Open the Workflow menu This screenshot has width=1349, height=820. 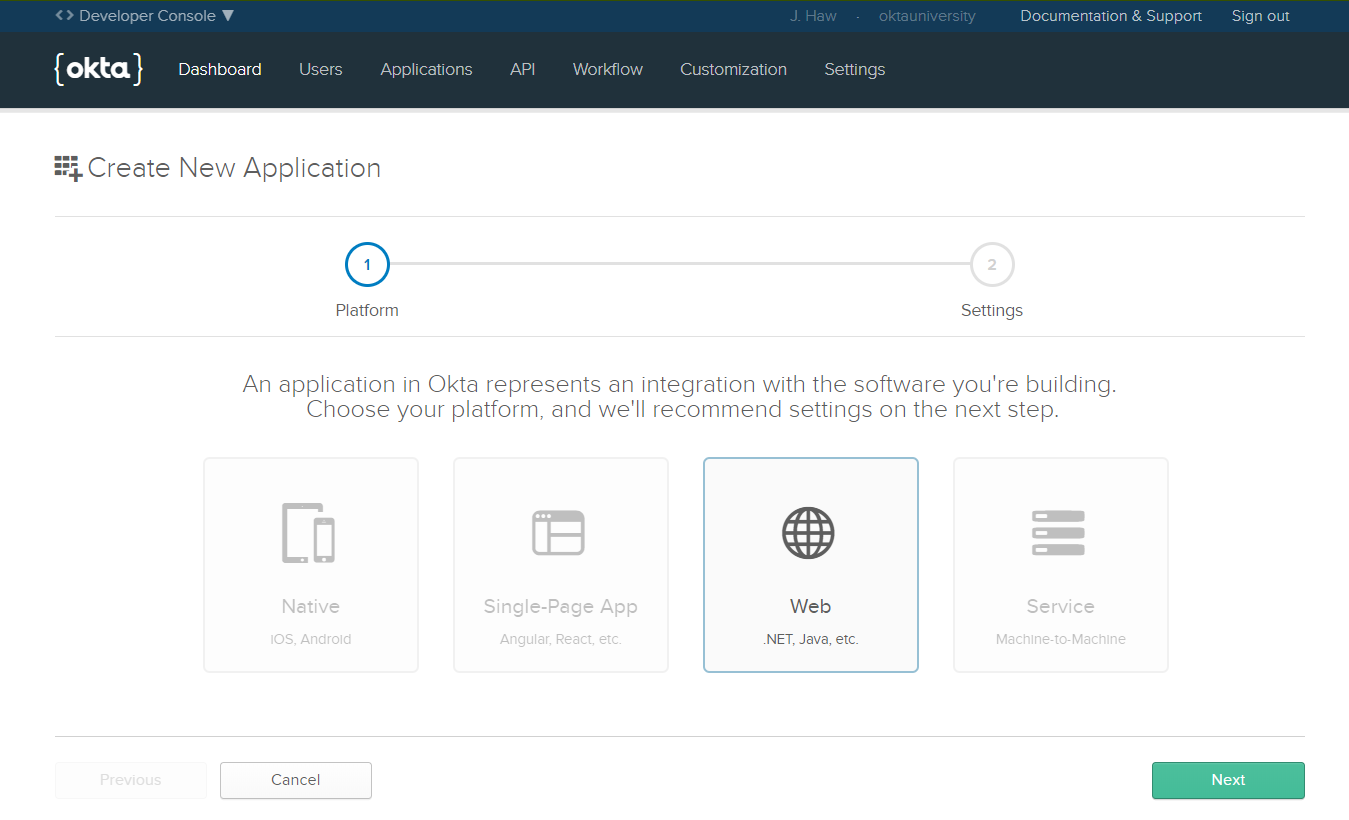click(608, 69)
